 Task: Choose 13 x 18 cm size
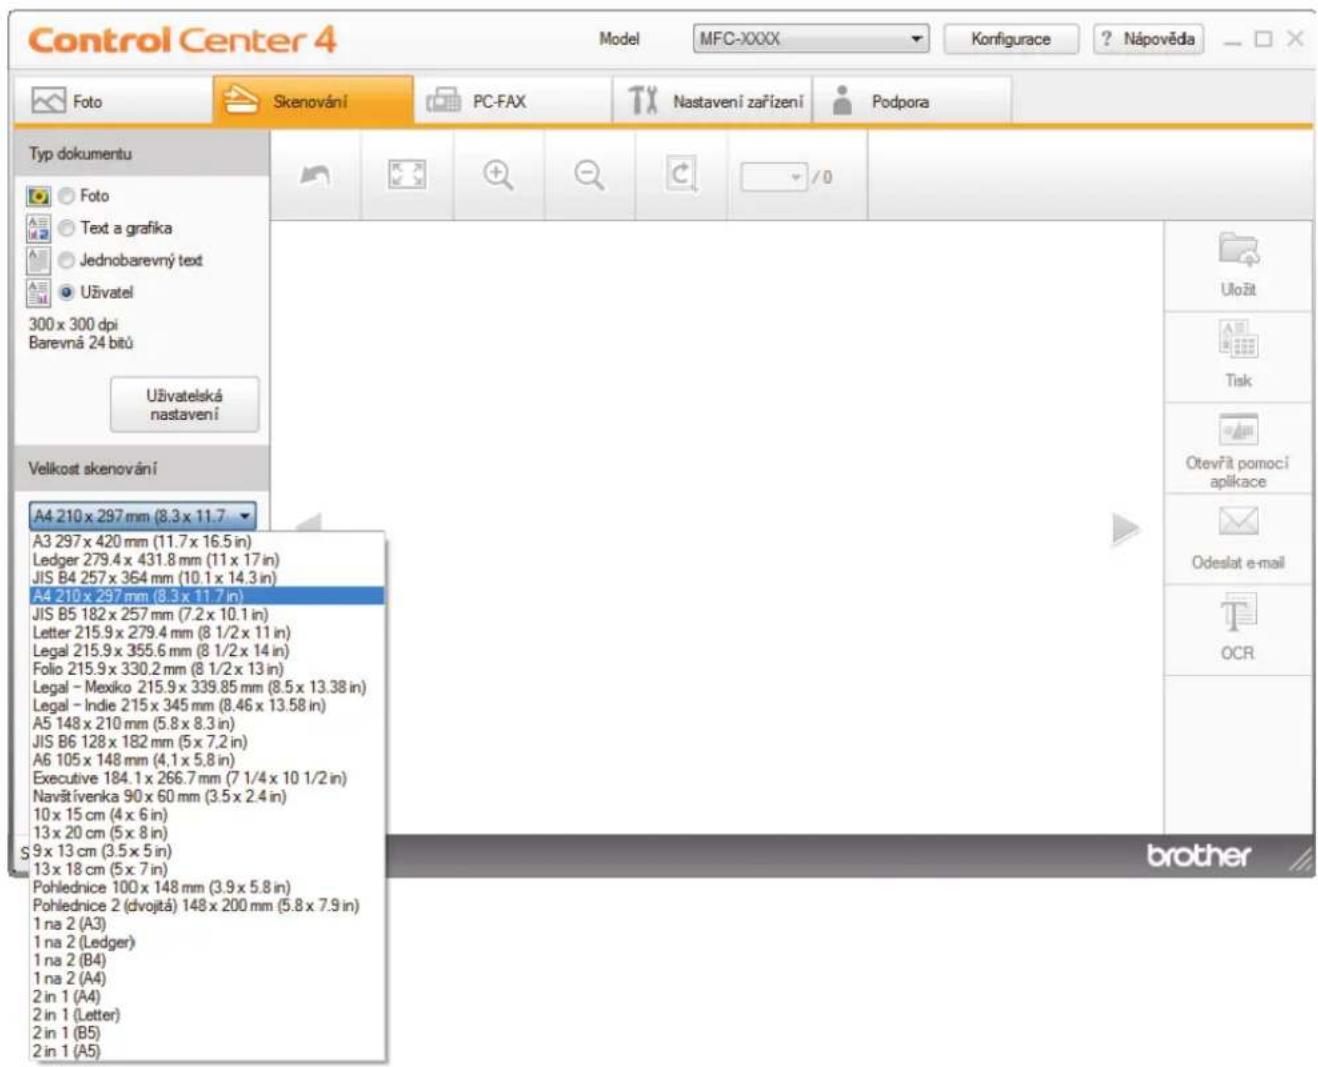207,869
